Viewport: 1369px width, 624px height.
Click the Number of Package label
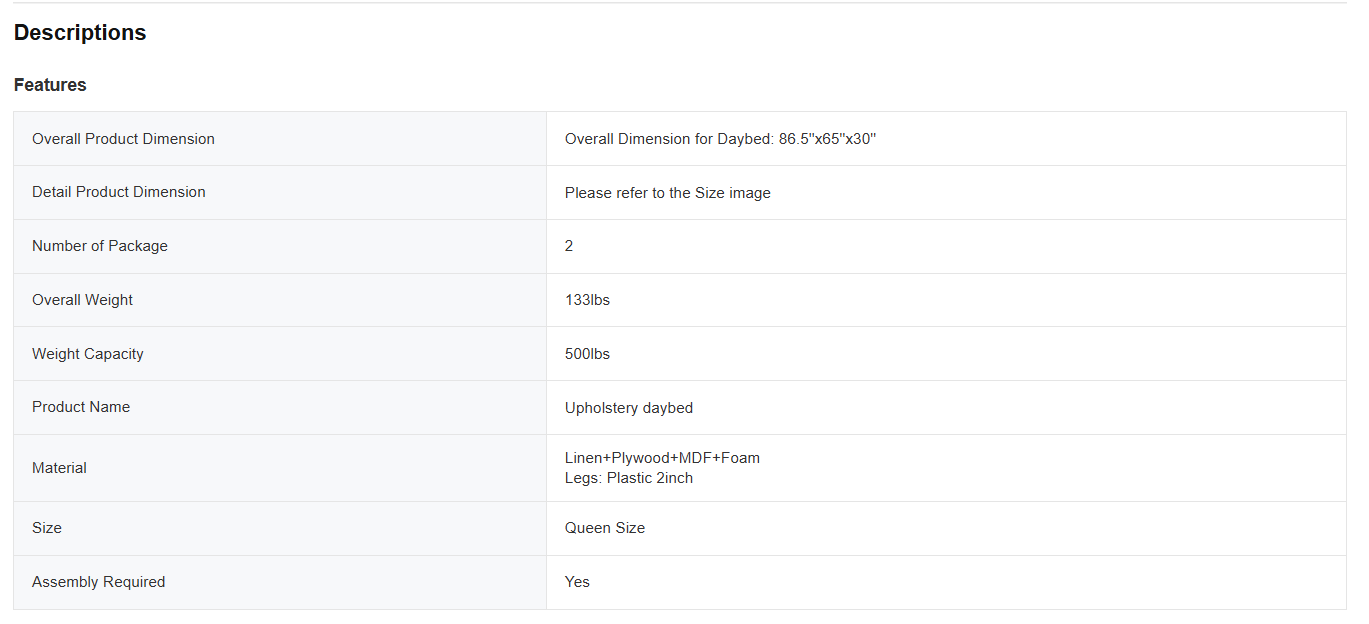100,246
